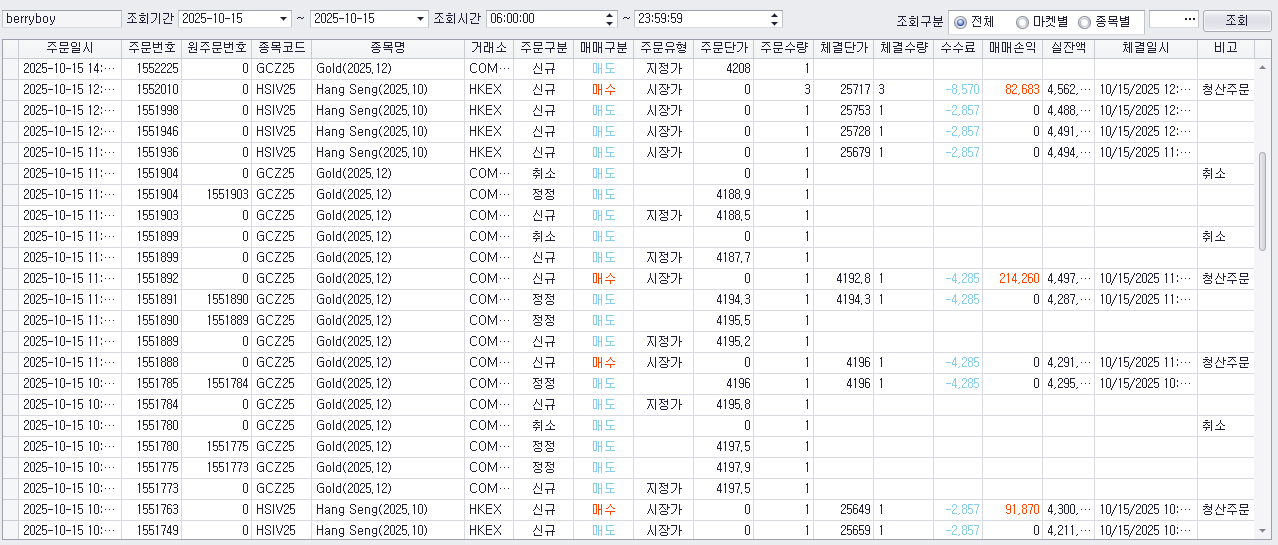
Task: Increase the 06:00:00 start time with up arrow
Action: point(610,15)
